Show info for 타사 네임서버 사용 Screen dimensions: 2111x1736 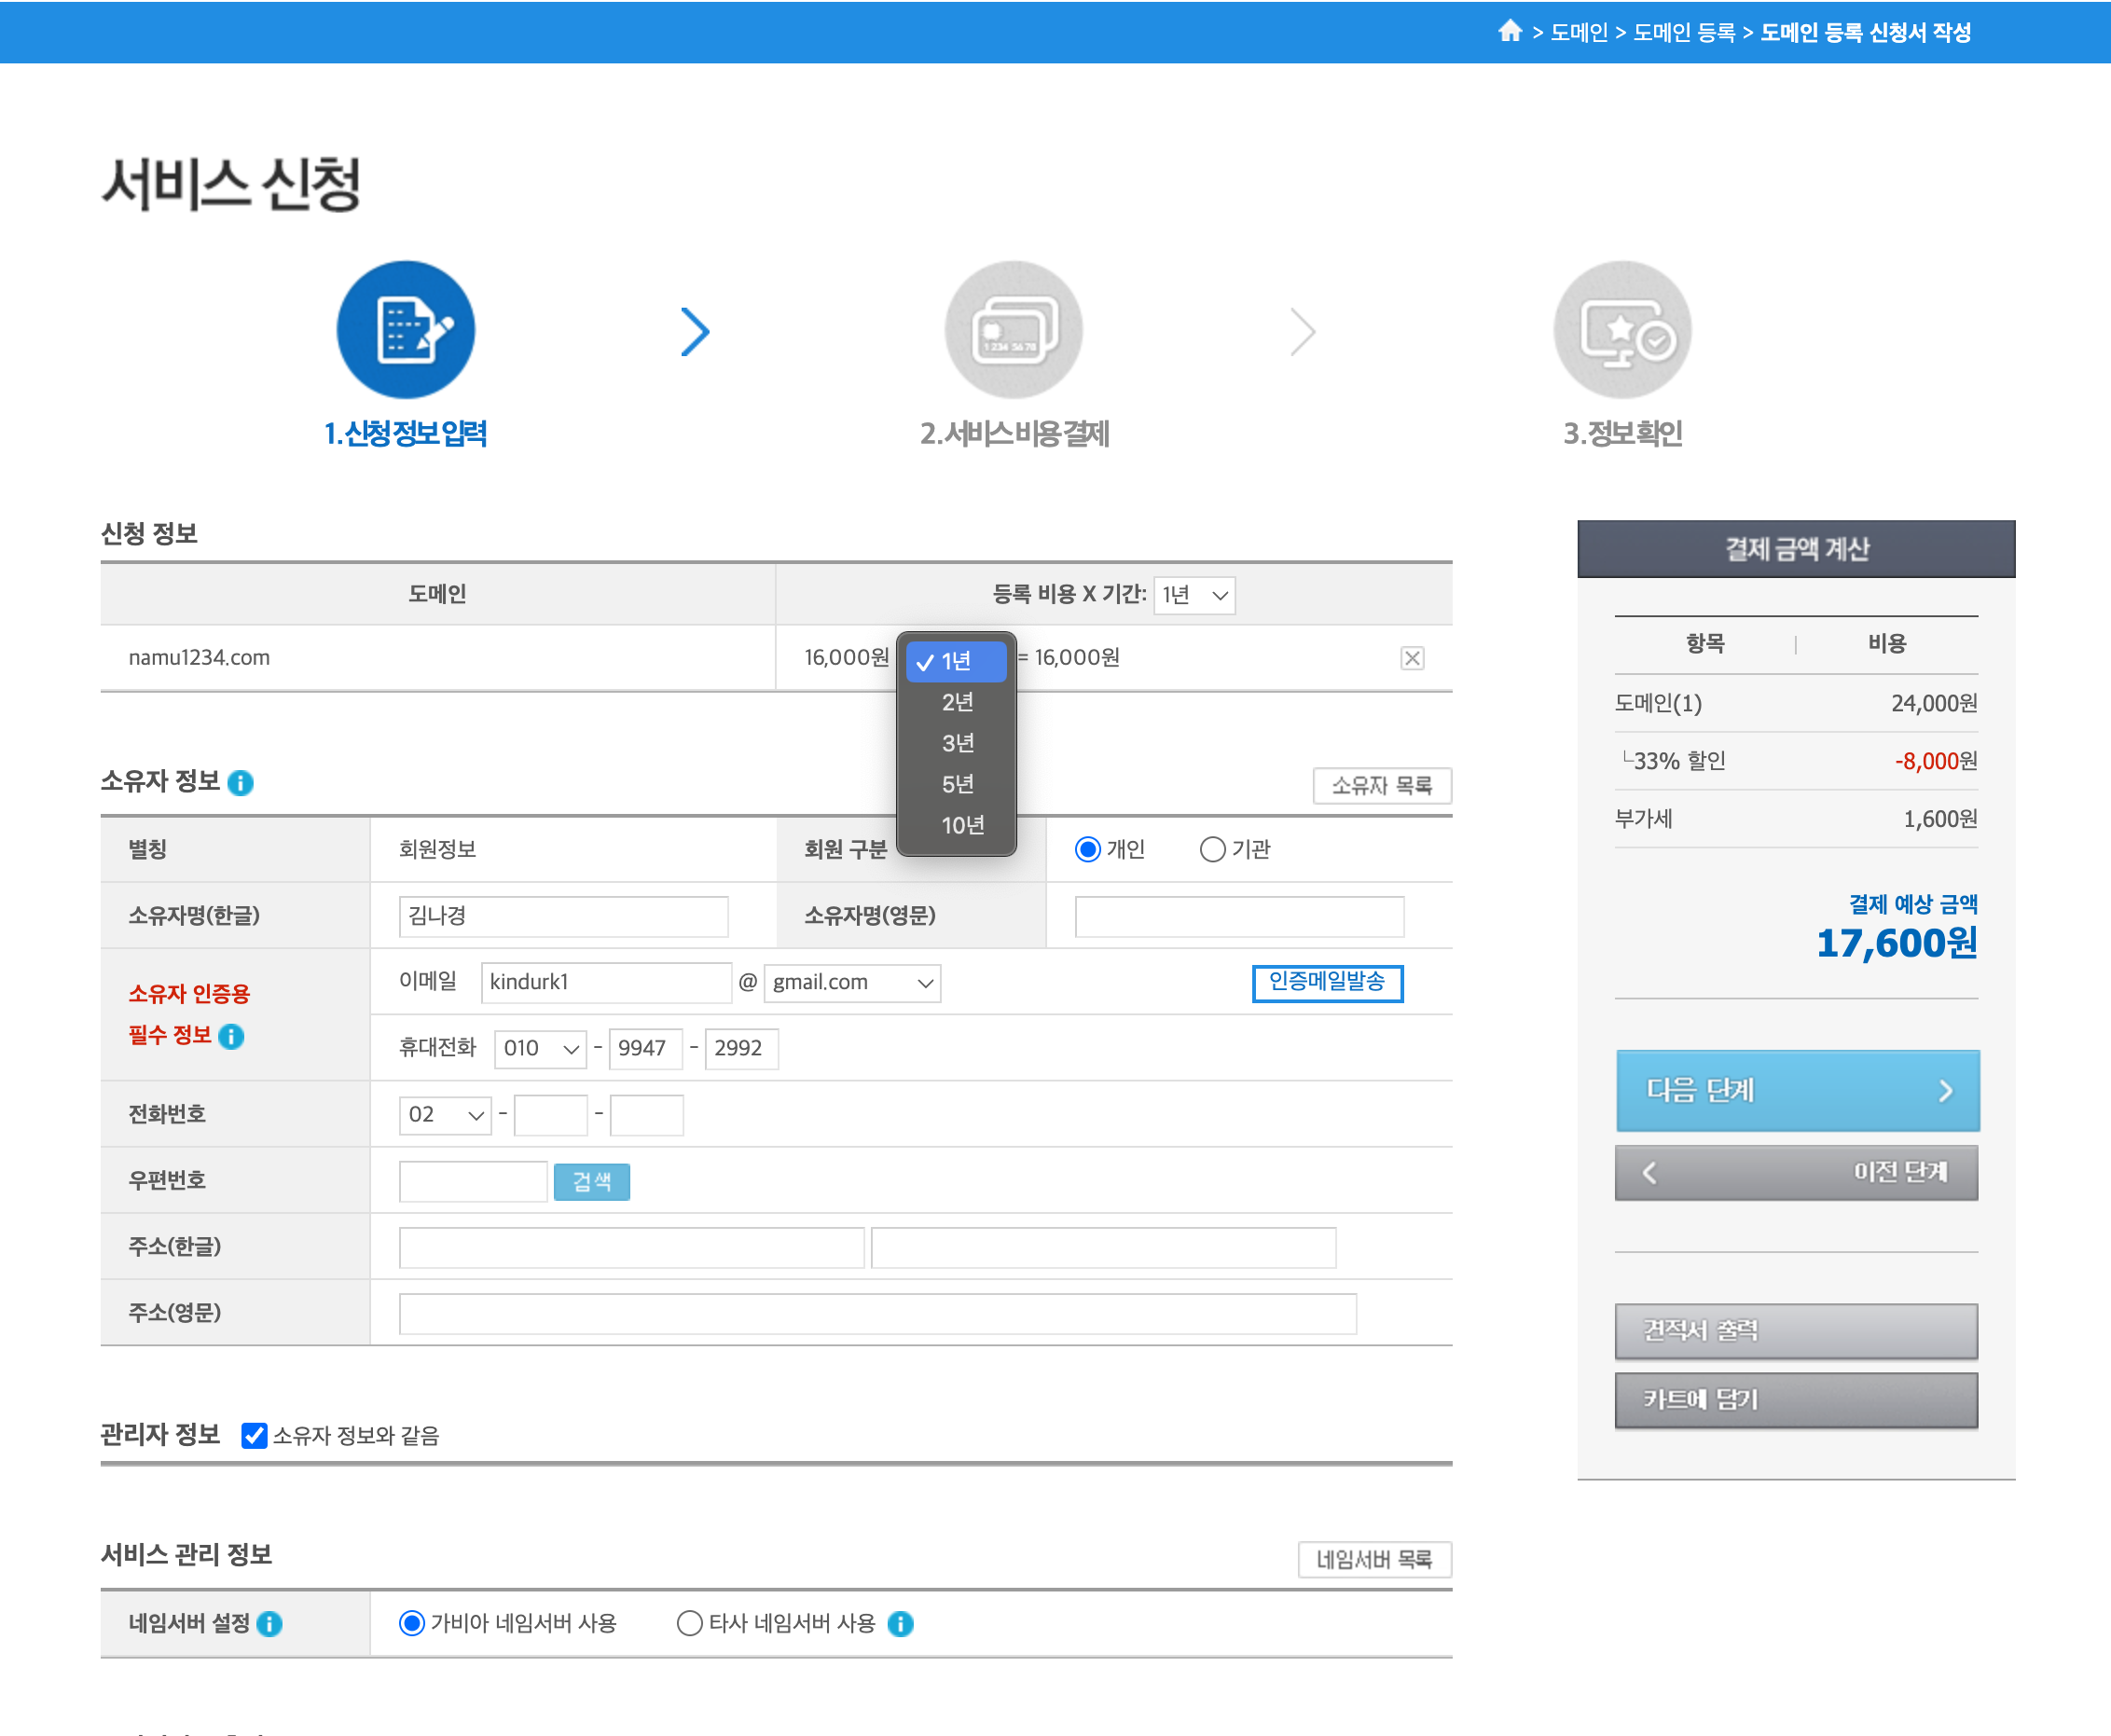[x=900, y=1624]
